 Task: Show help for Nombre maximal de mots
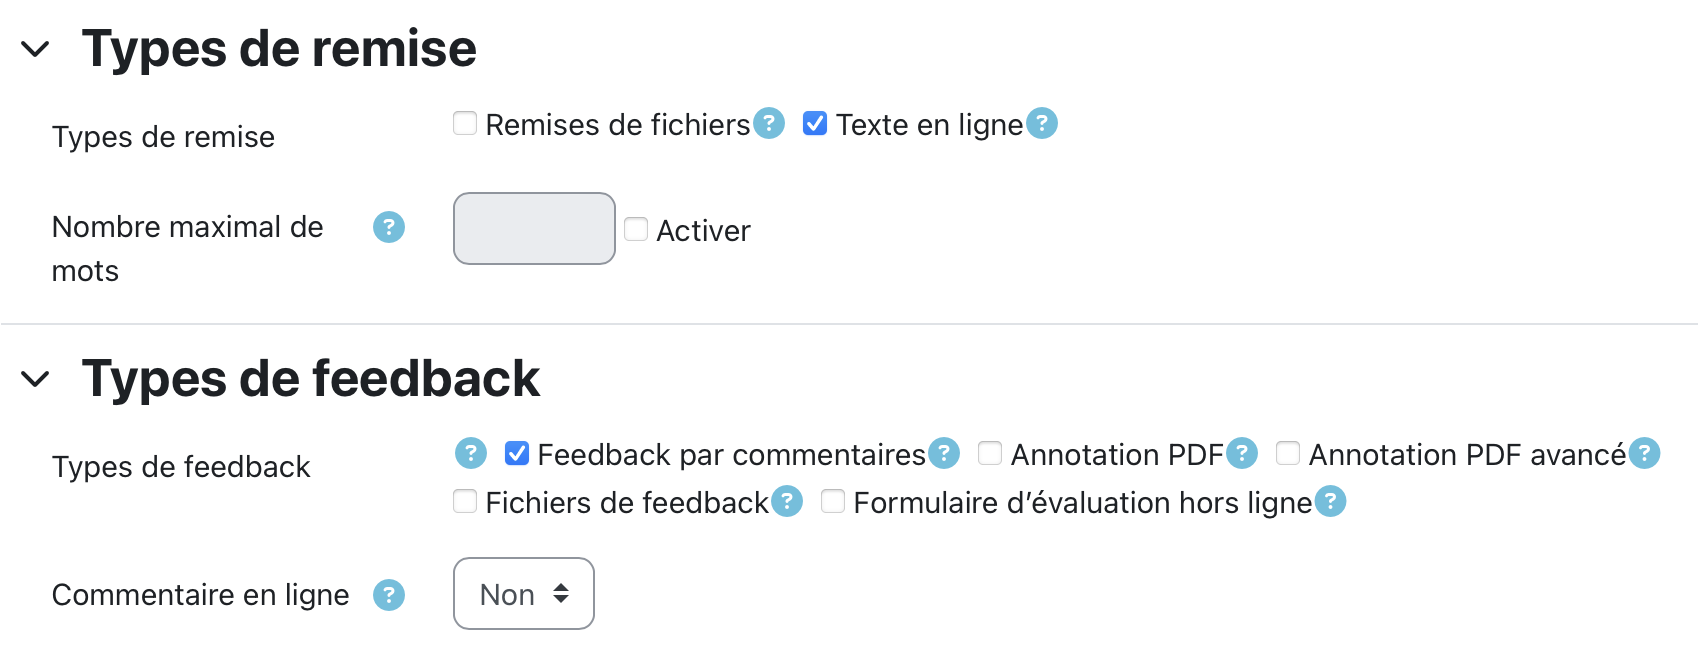[x=389, y=228]
